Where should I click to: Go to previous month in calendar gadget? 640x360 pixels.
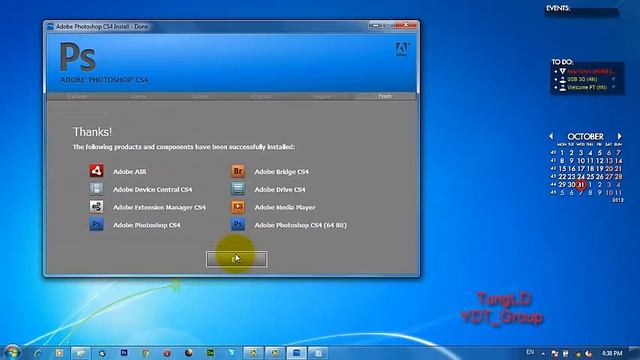coord(551,136)
